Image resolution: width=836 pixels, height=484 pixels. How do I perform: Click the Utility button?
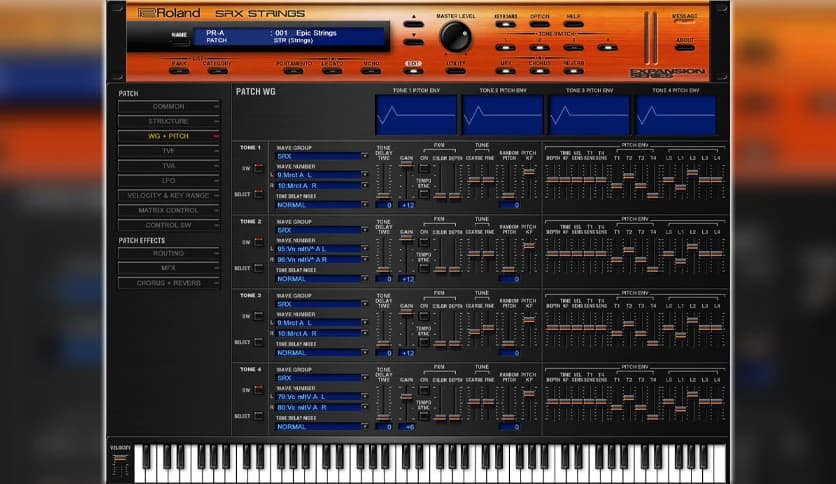click(455, 70)
